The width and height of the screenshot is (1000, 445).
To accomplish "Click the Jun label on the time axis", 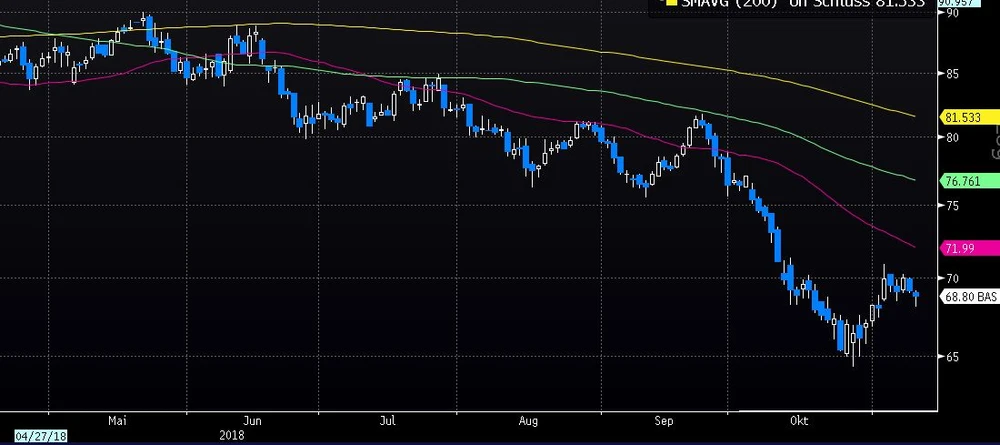I will coord(251,423).
